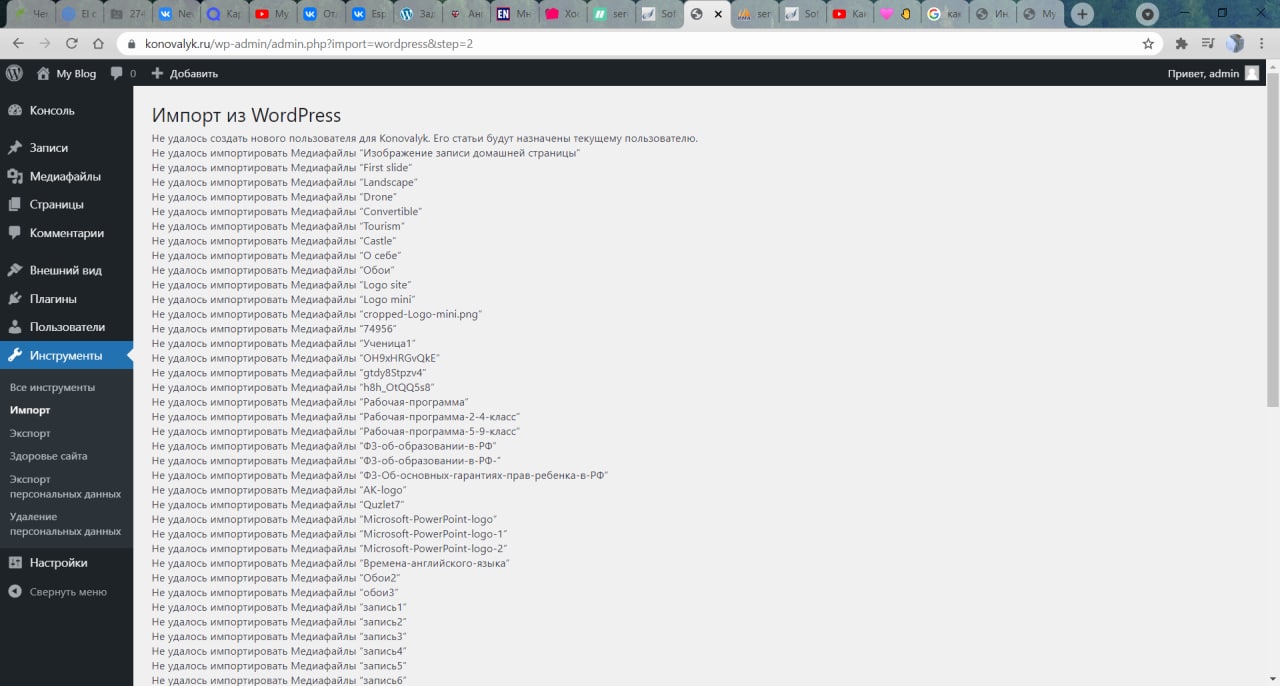1280x686 pixels.
Task: Click the line mentioning "cropped-Logo-mini.png"
Action: click(317, 314)
